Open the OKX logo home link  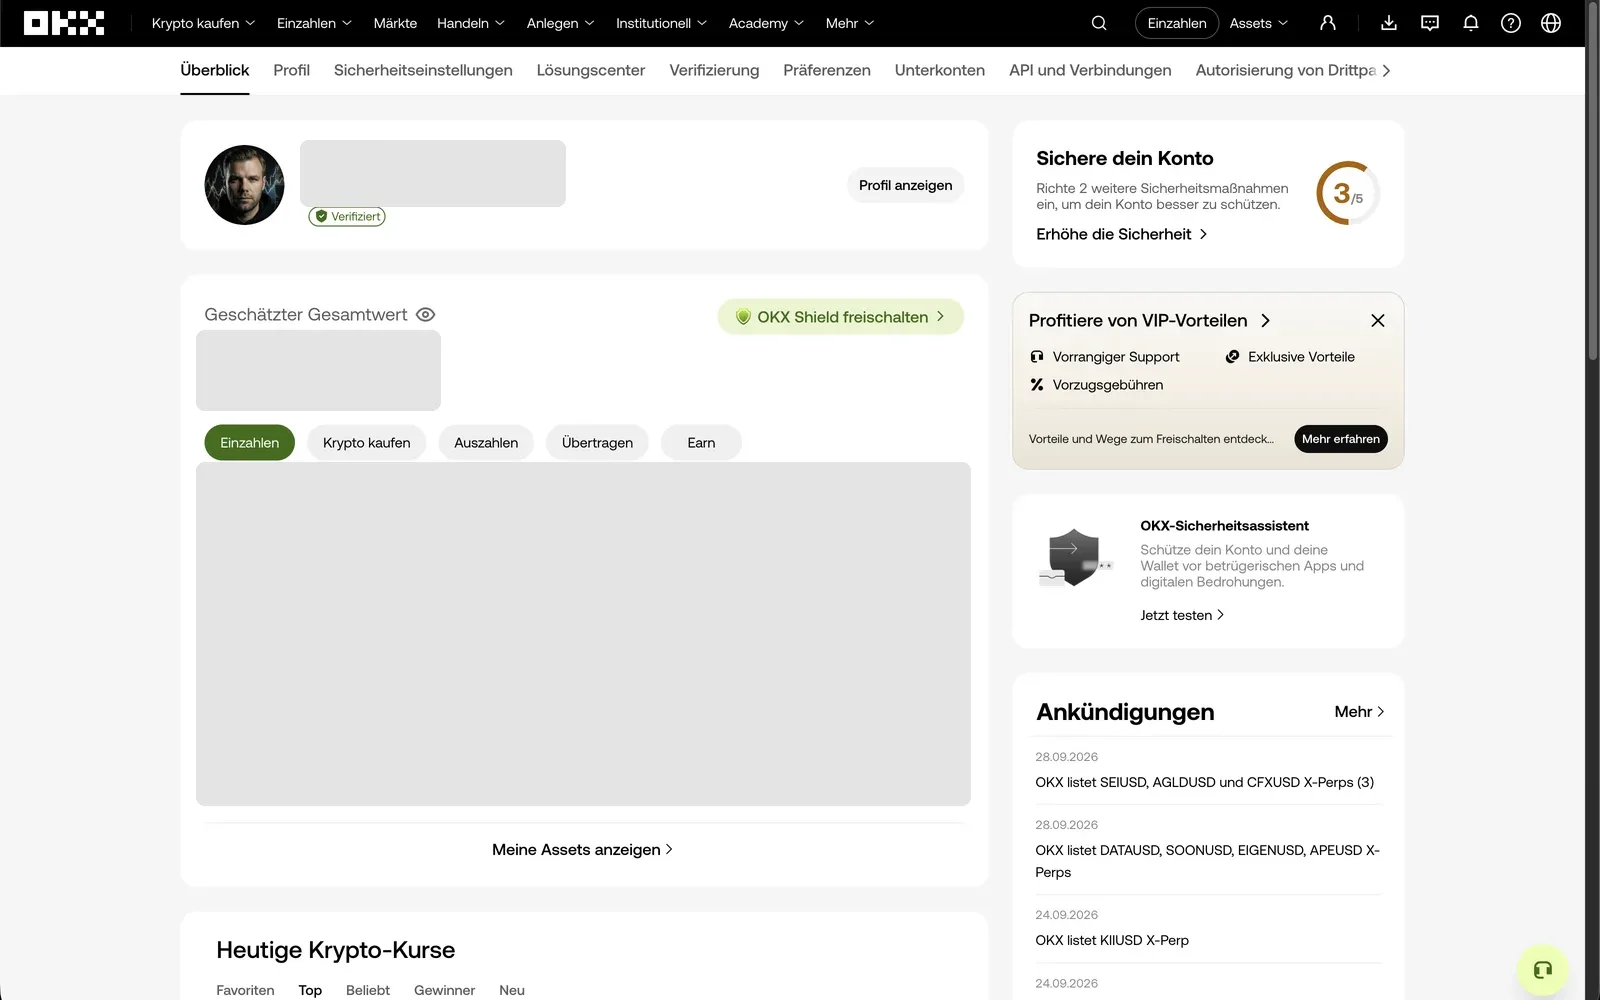pyautogui.click(x=64, y=23)
